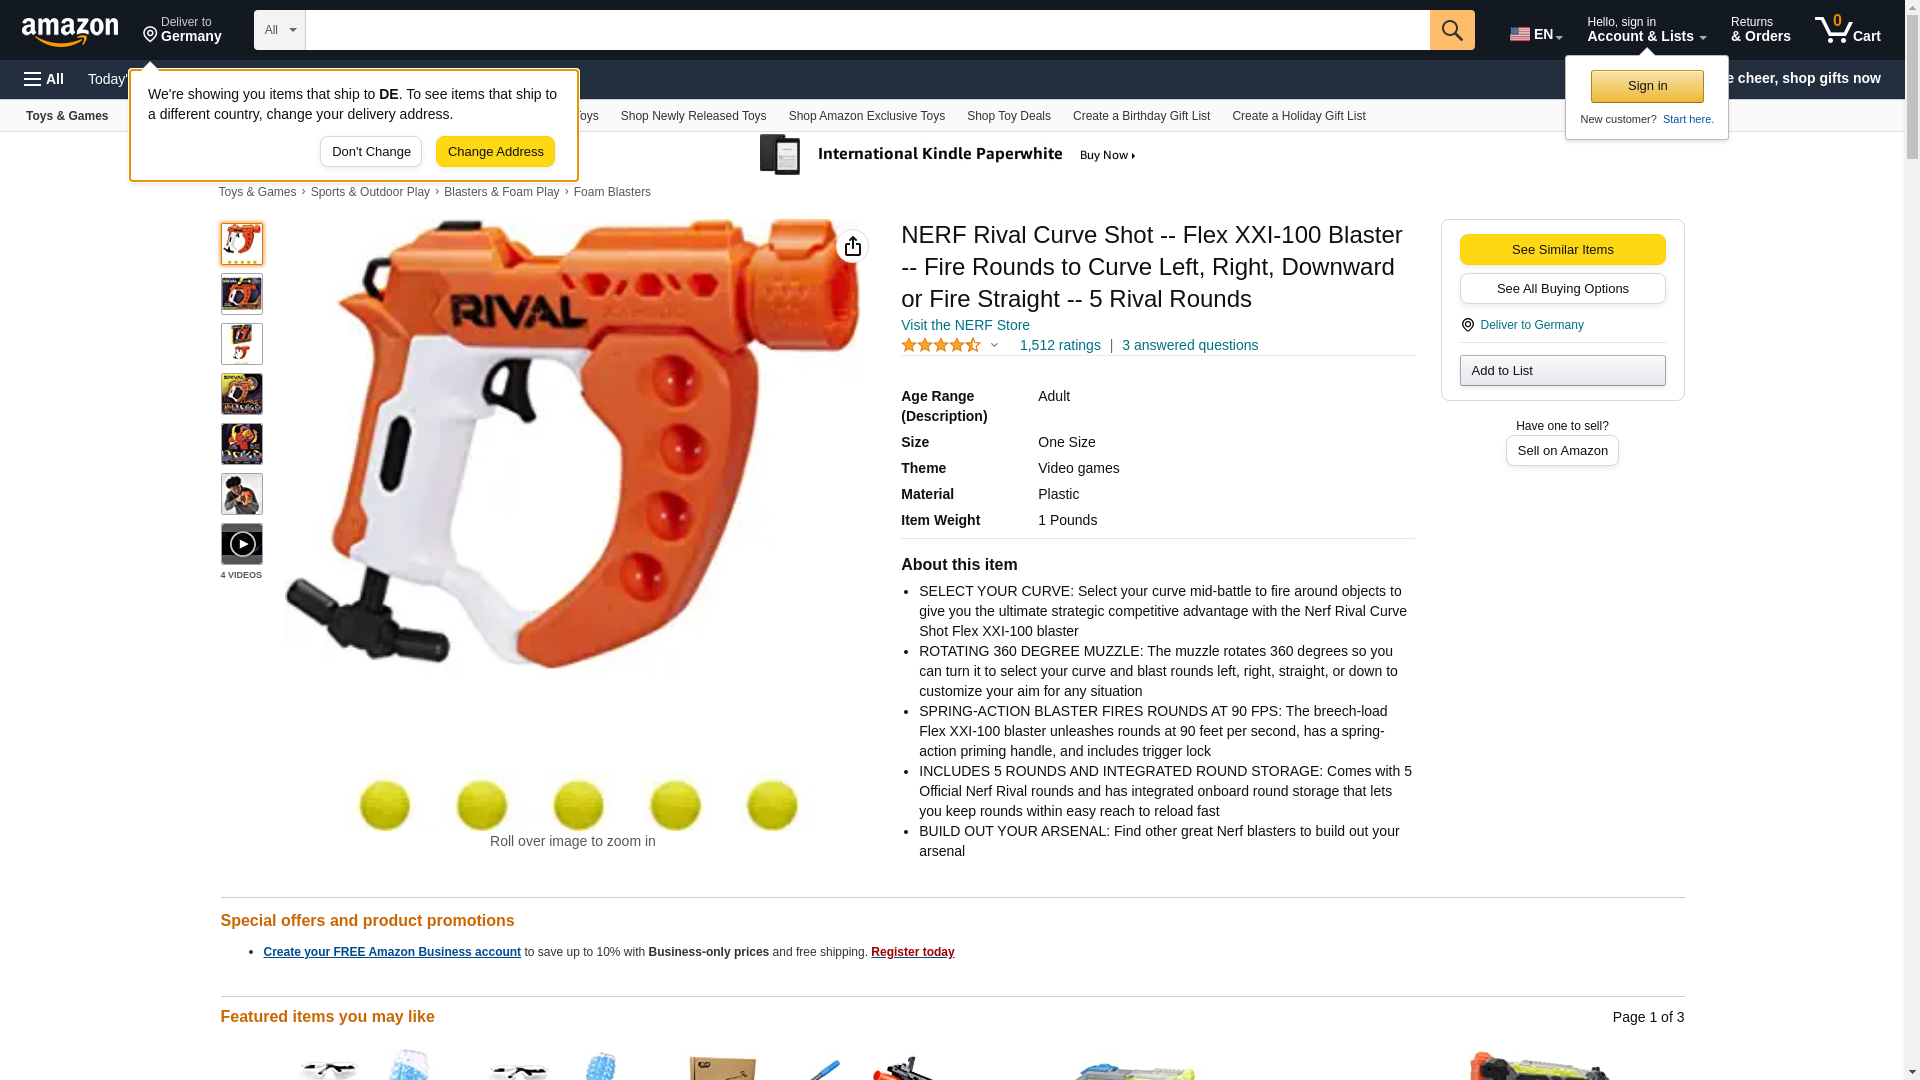
Task: Open the EN language selector
Action: 1536,34
